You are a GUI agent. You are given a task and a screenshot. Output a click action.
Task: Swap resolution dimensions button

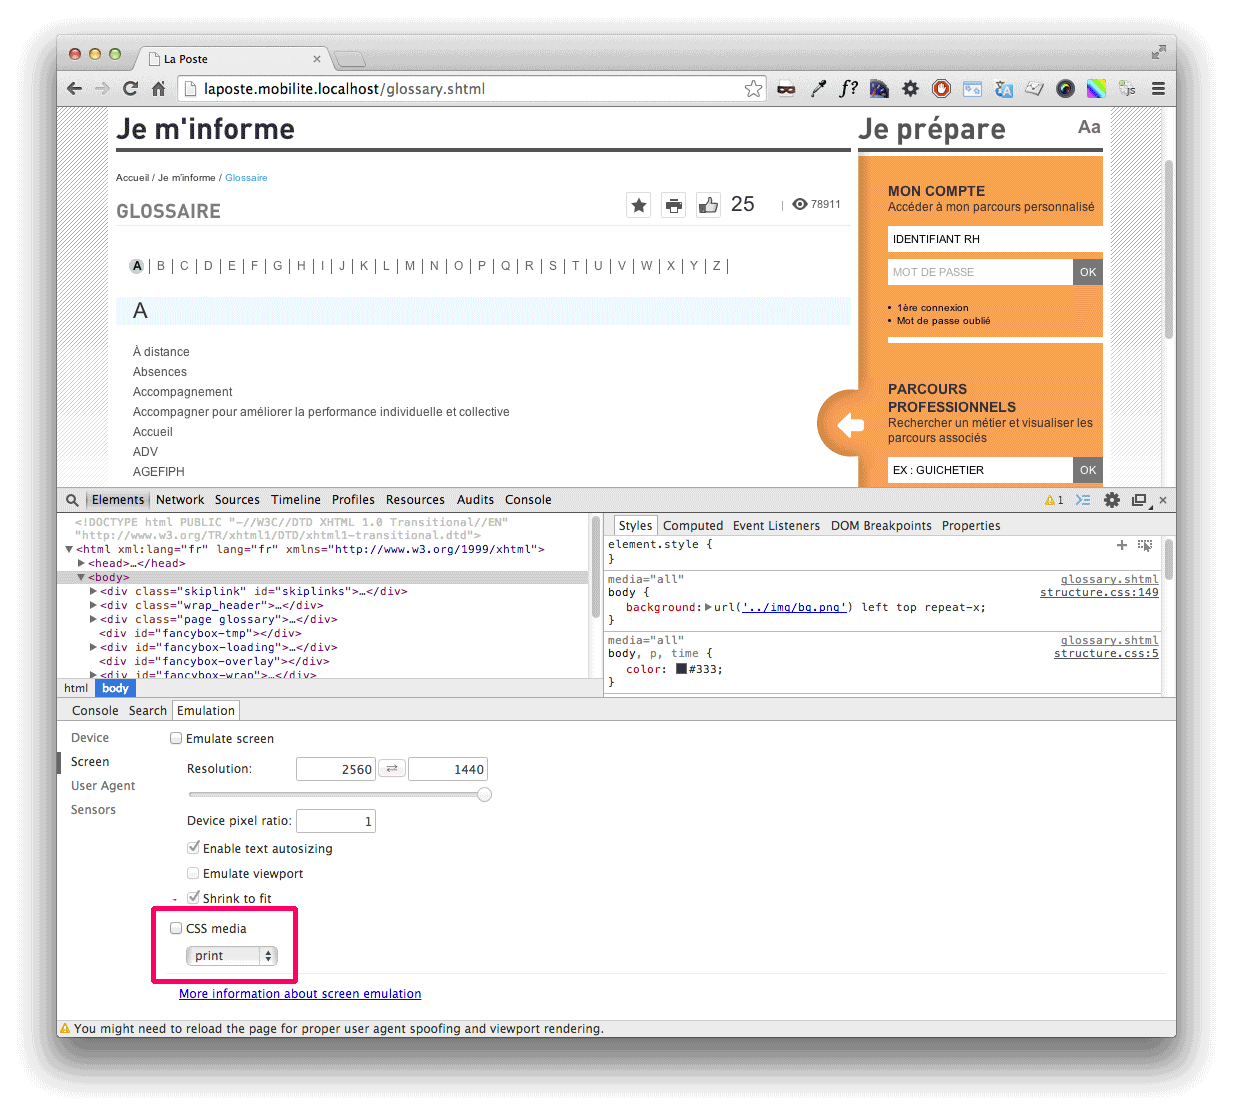tap(392, 769)
